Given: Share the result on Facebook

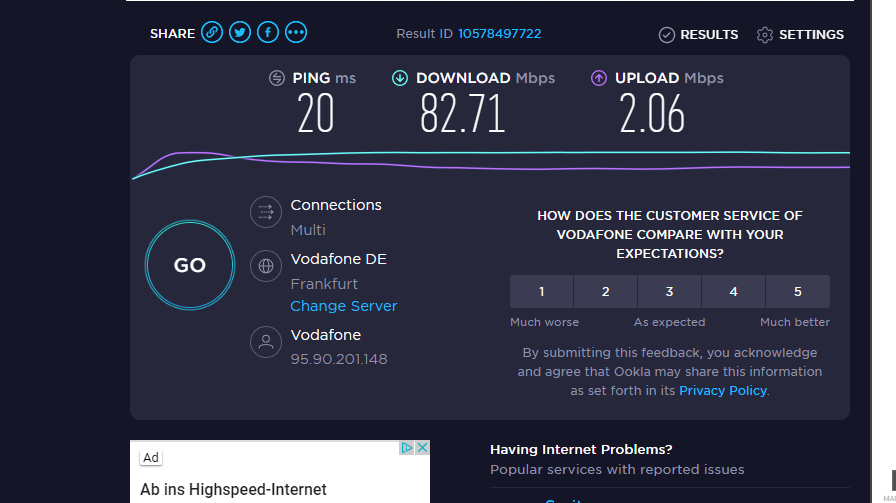Looking at the screenshot, I should (x=268, y=33).
